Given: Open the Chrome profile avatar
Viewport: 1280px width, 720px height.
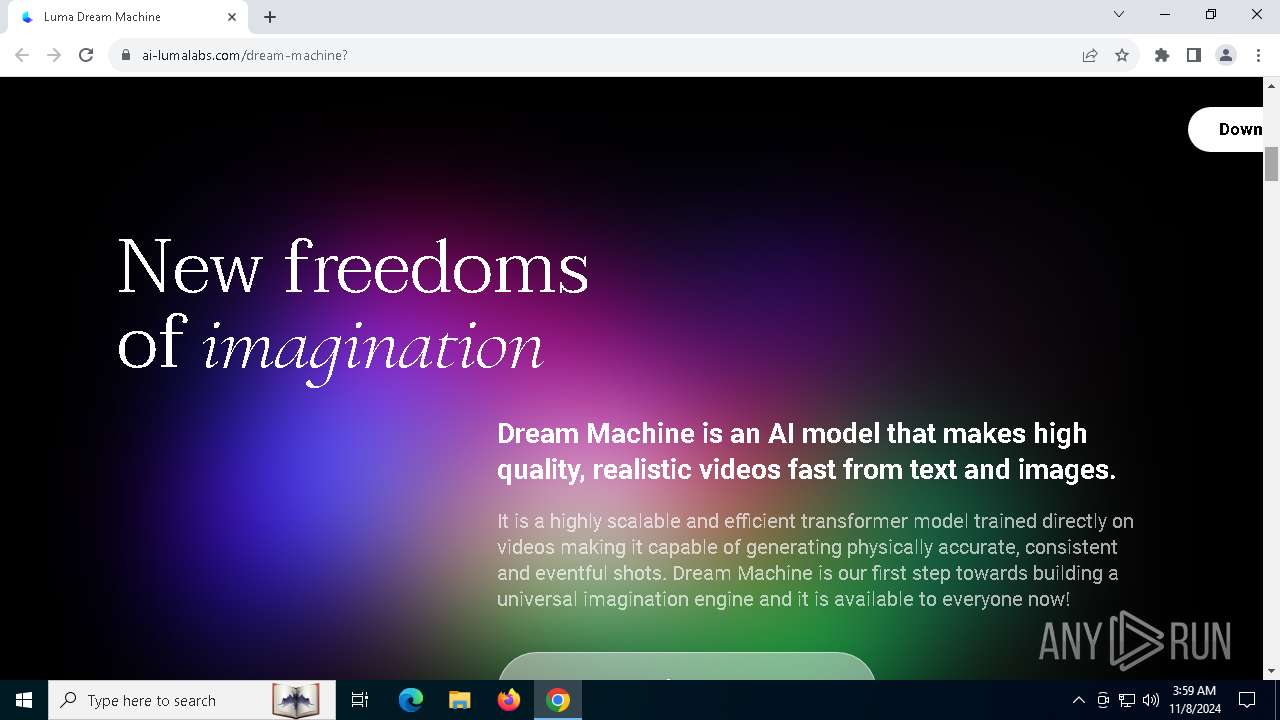Looking at the screenshot, I should (x=1226, y=55).
